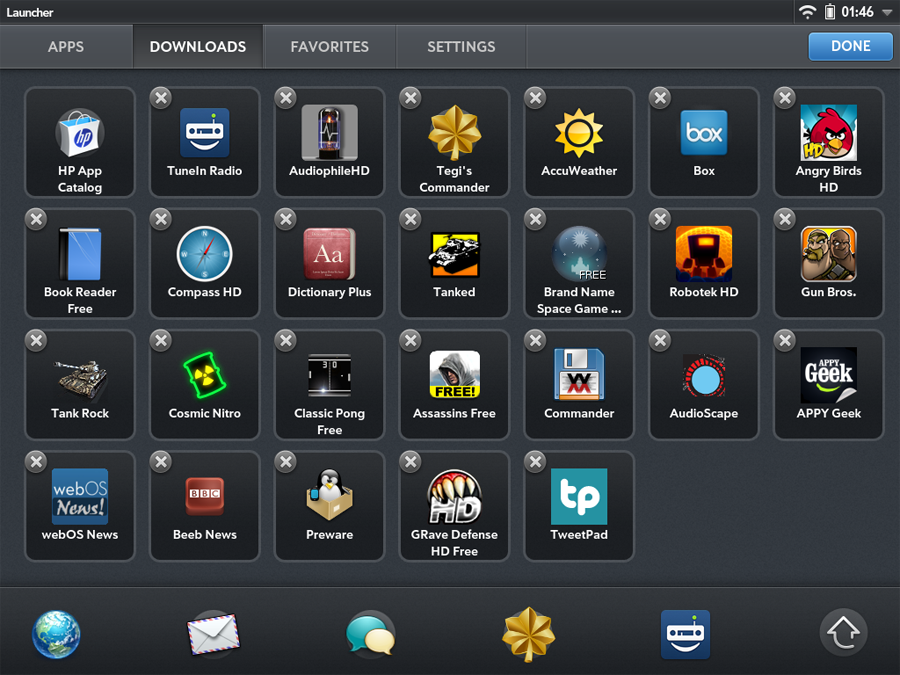This screenshot has width=900, height=675.
Task: Launch AudioScape
Action: click(x=704, y=385)
